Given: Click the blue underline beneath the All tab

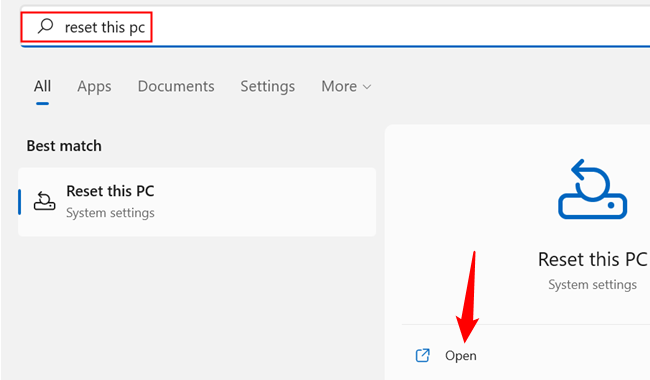Looking at the screenshot, I should pos(42,103).
